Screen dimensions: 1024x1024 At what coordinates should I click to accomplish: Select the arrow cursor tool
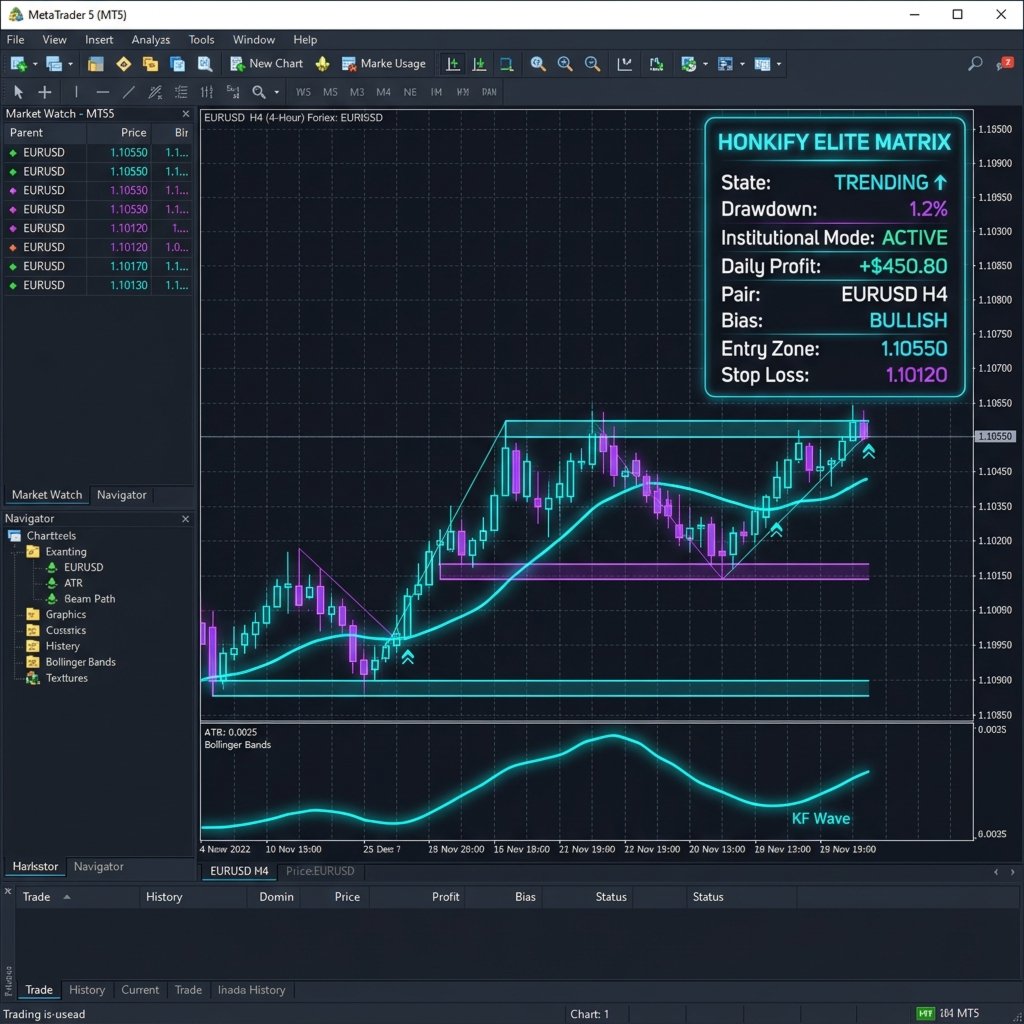(x=18, y=92)
